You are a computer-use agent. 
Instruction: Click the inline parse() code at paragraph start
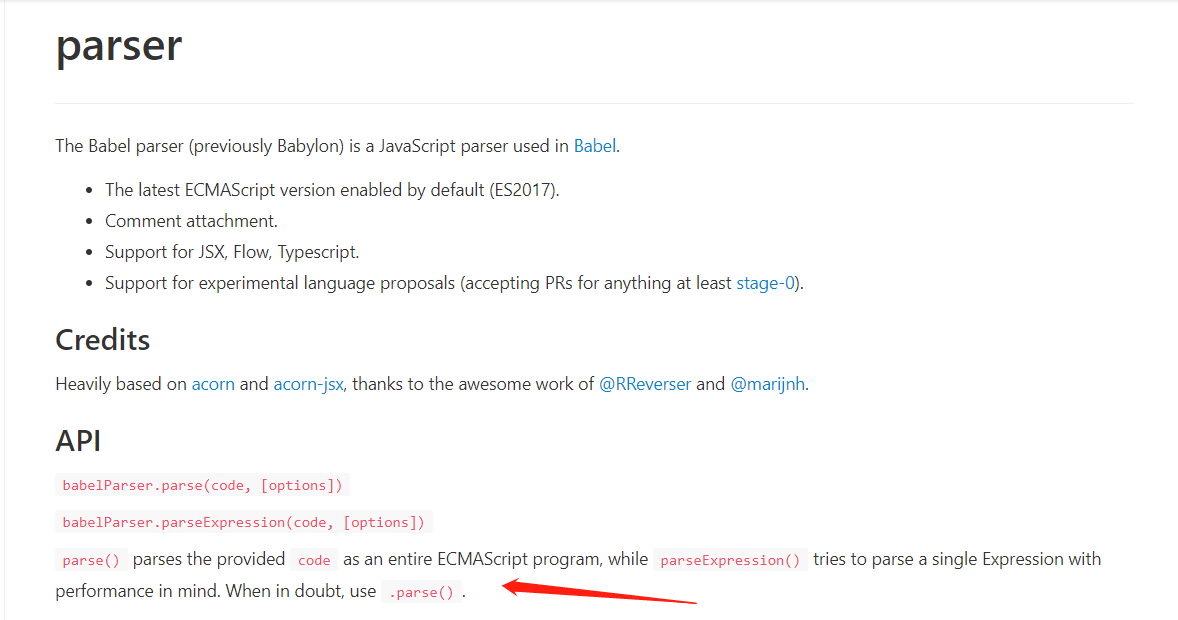coord(91,560)
